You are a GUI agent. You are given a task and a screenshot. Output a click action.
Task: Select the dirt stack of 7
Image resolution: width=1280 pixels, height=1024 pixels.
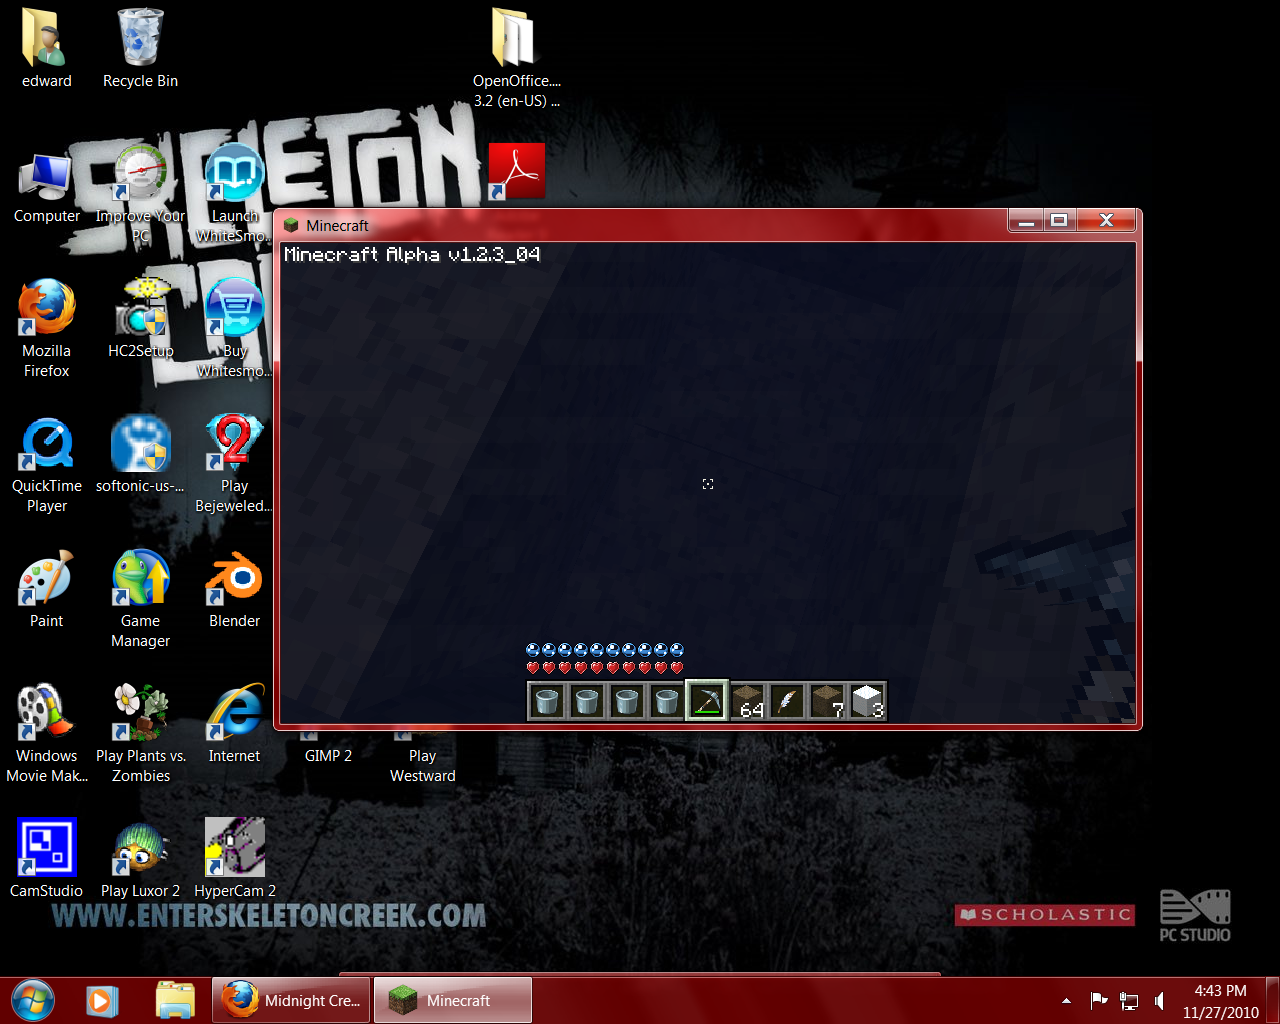click(827, 701)
